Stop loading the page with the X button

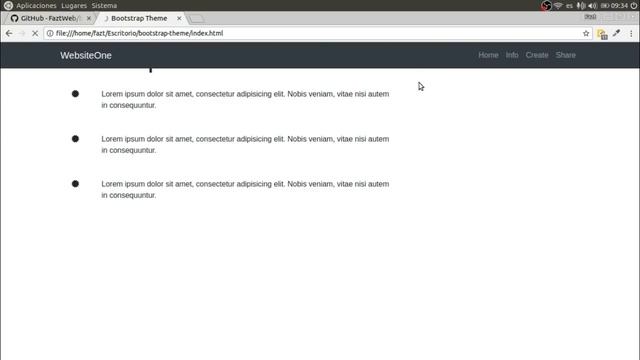pos(35,33)
